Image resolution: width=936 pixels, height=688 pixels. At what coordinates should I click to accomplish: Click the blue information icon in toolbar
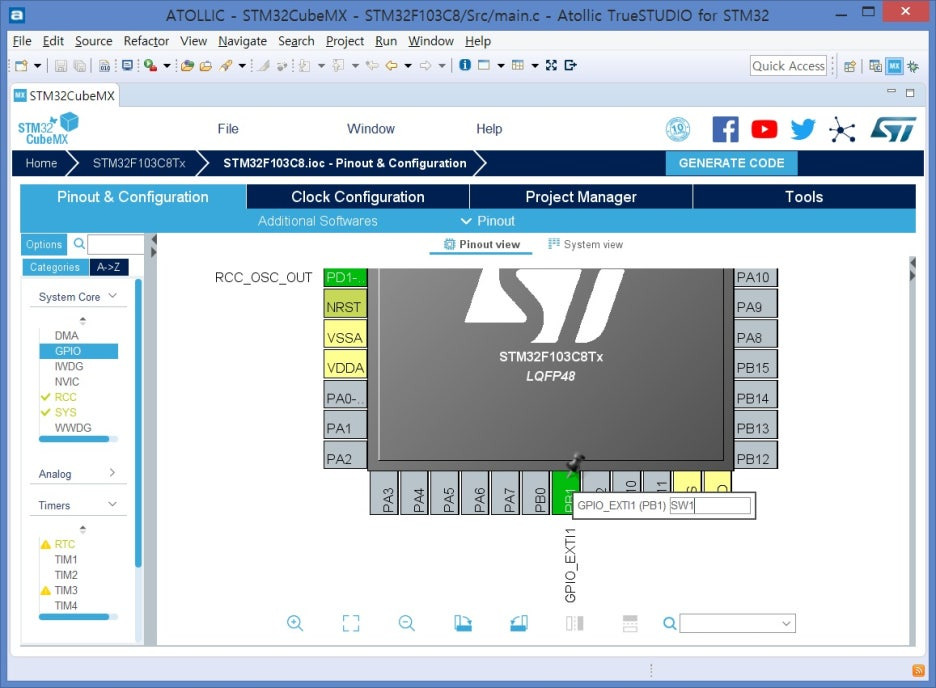point(465,65)
